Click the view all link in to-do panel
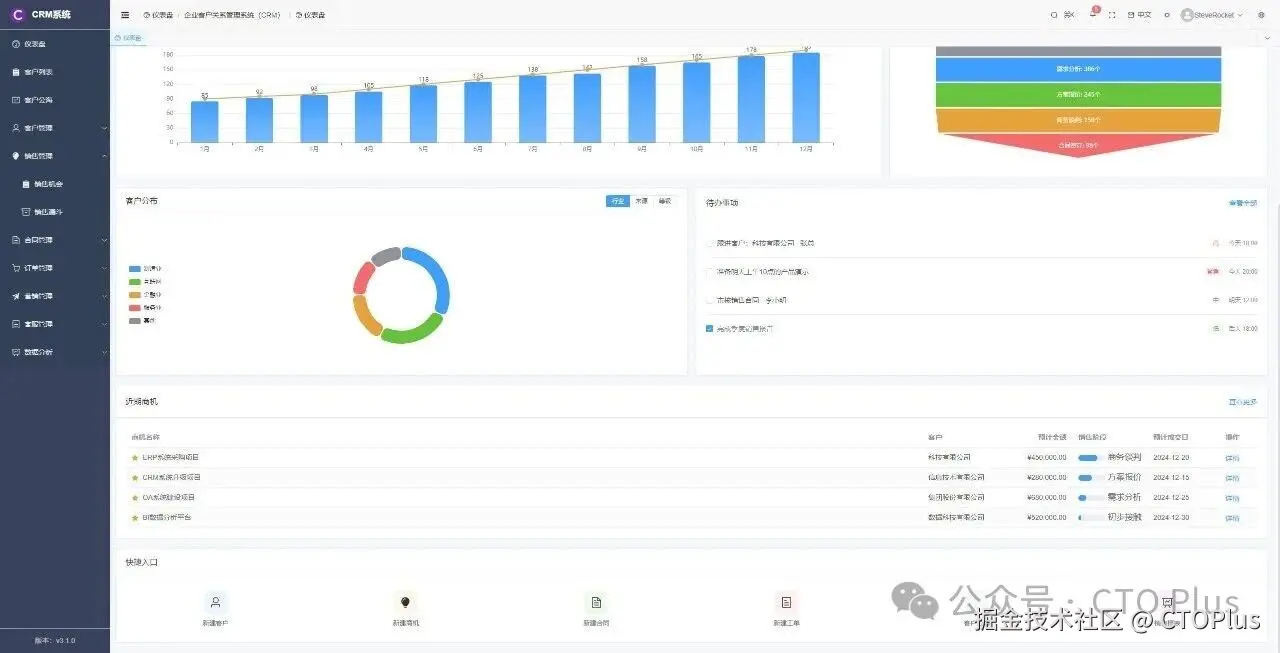Screen dimensions: 1280x653 (x=1243, y=203)
